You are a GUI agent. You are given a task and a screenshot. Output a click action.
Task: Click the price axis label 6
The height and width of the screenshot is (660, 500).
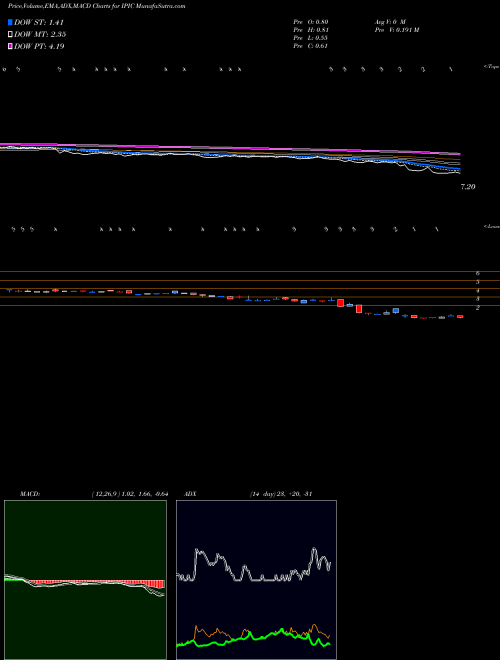tap(478, 273)
